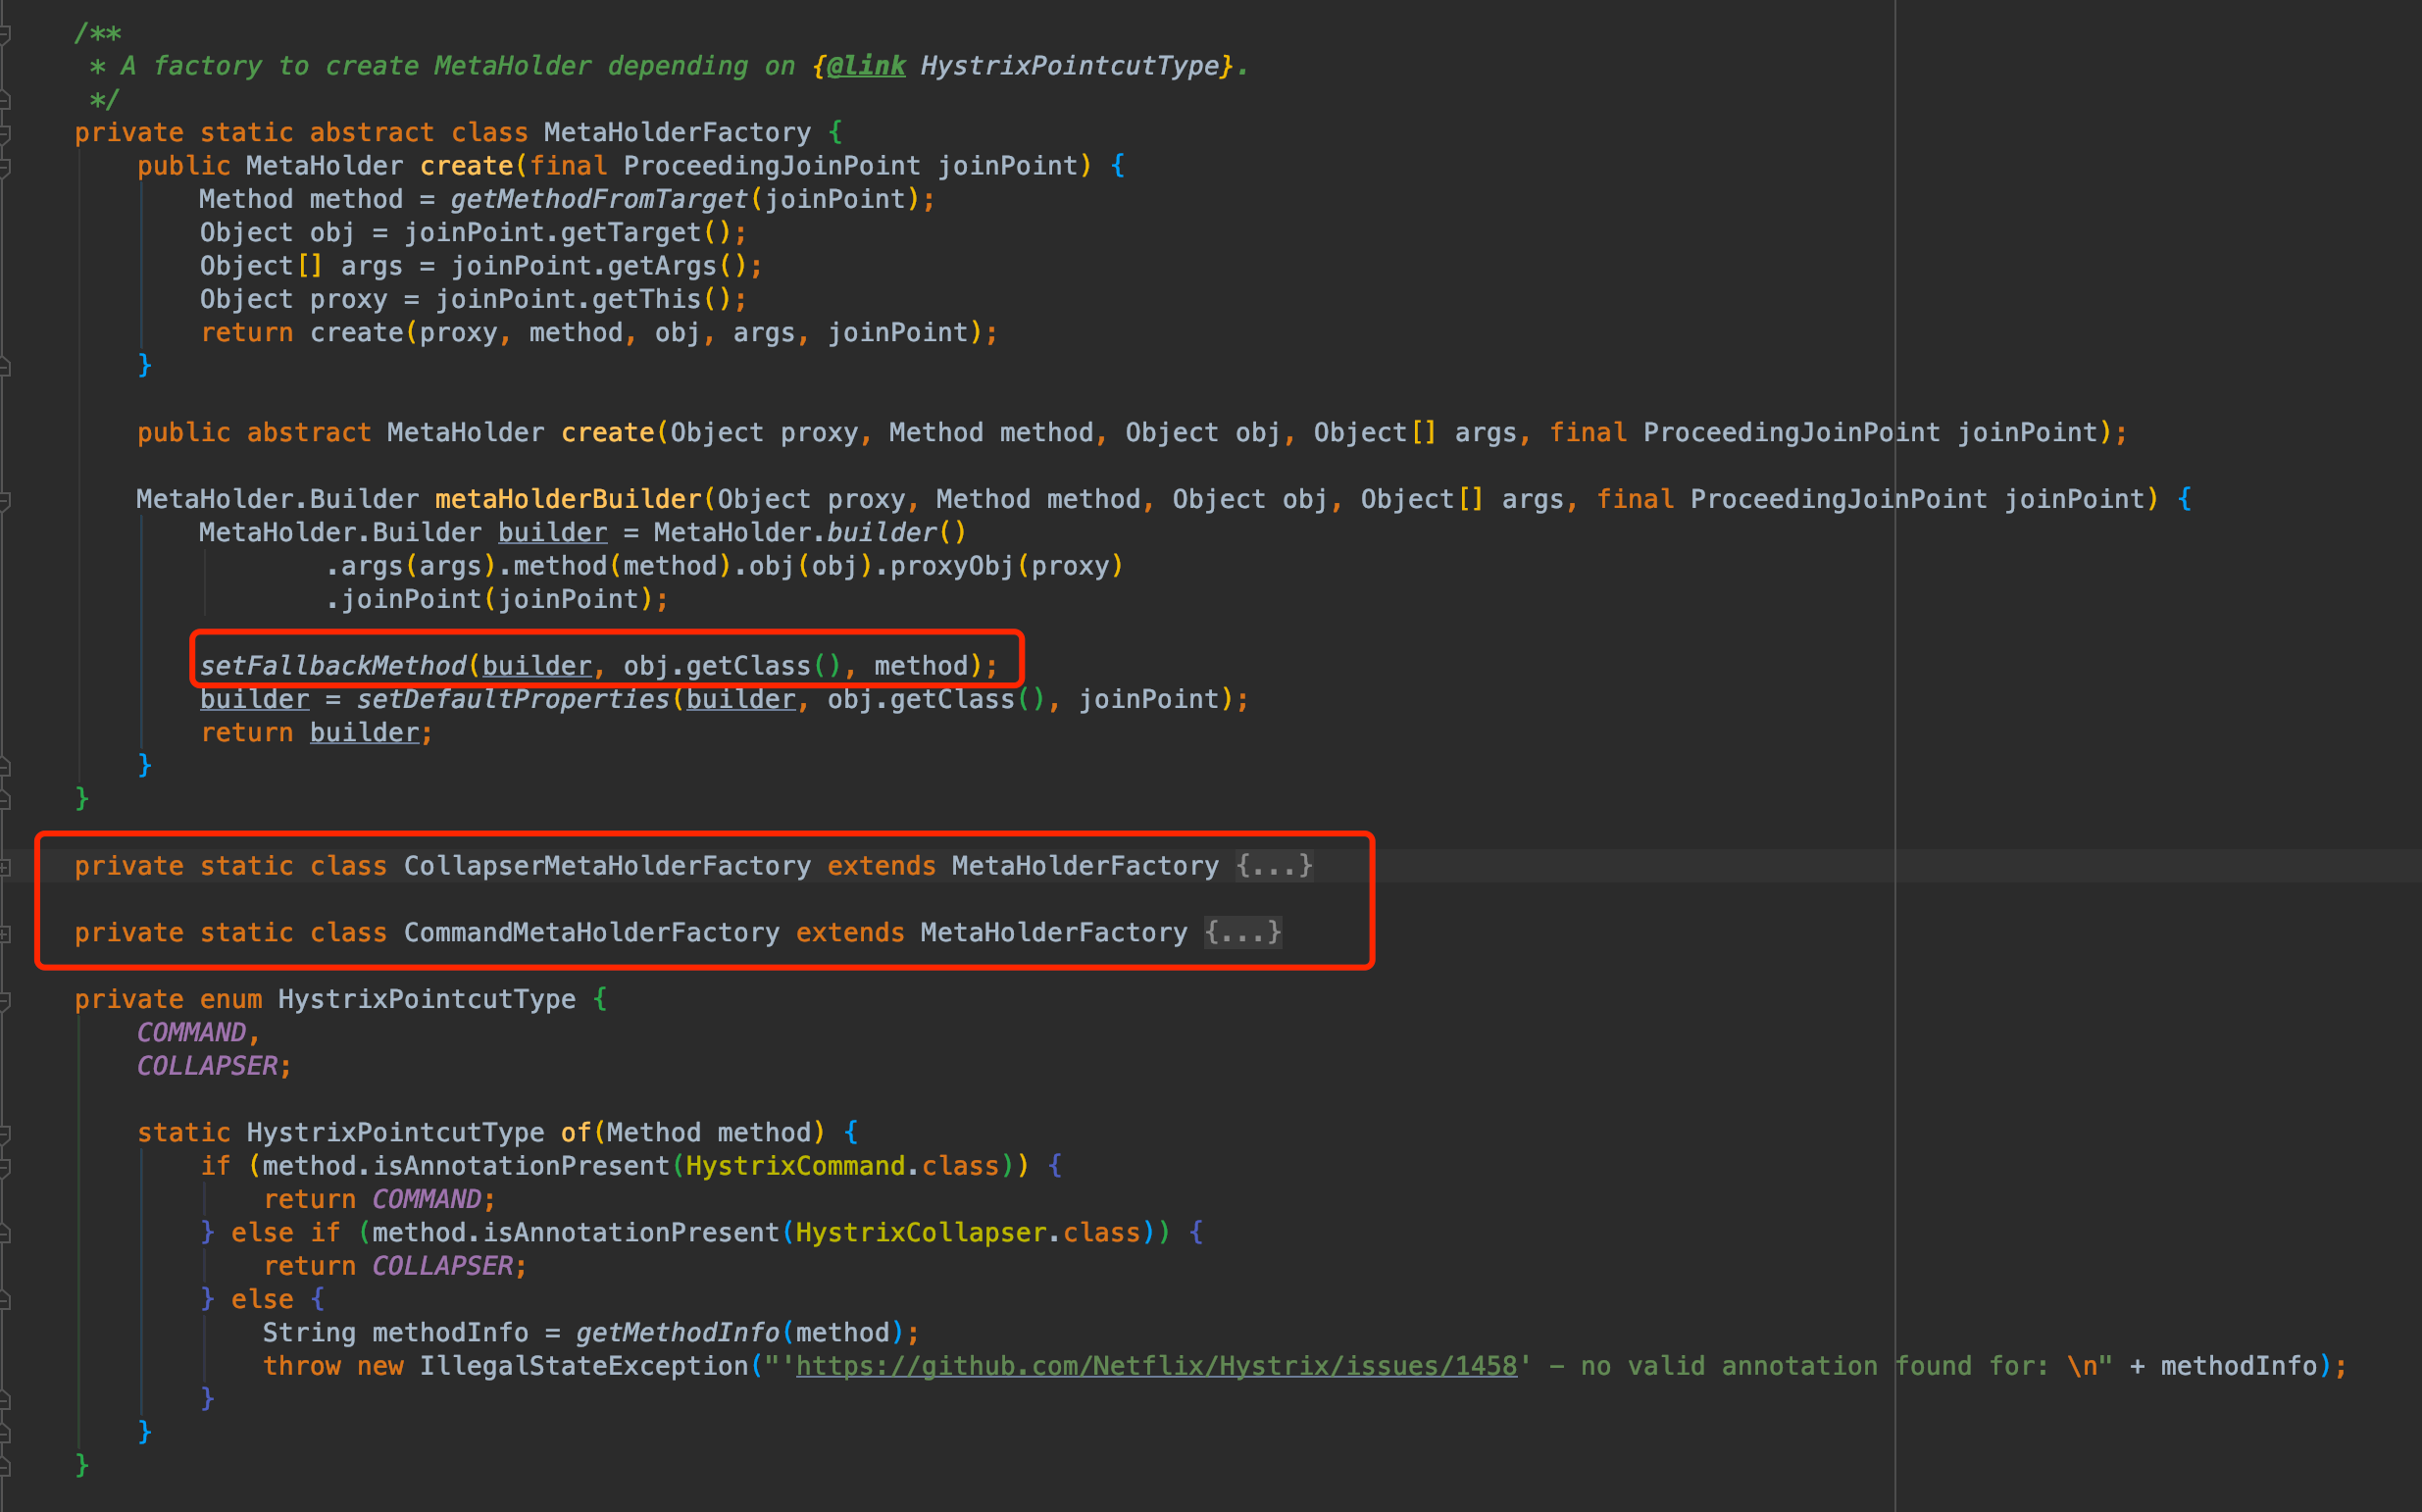Click the COLLAPSER enum constant declaration

coord(207,1066)
